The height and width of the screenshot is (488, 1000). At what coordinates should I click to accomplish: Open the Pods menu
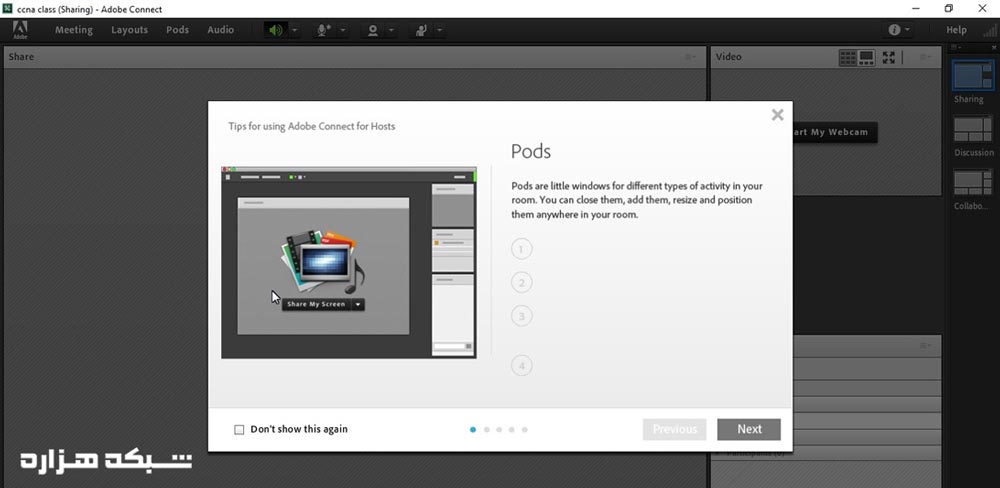[x=177, y=30]
